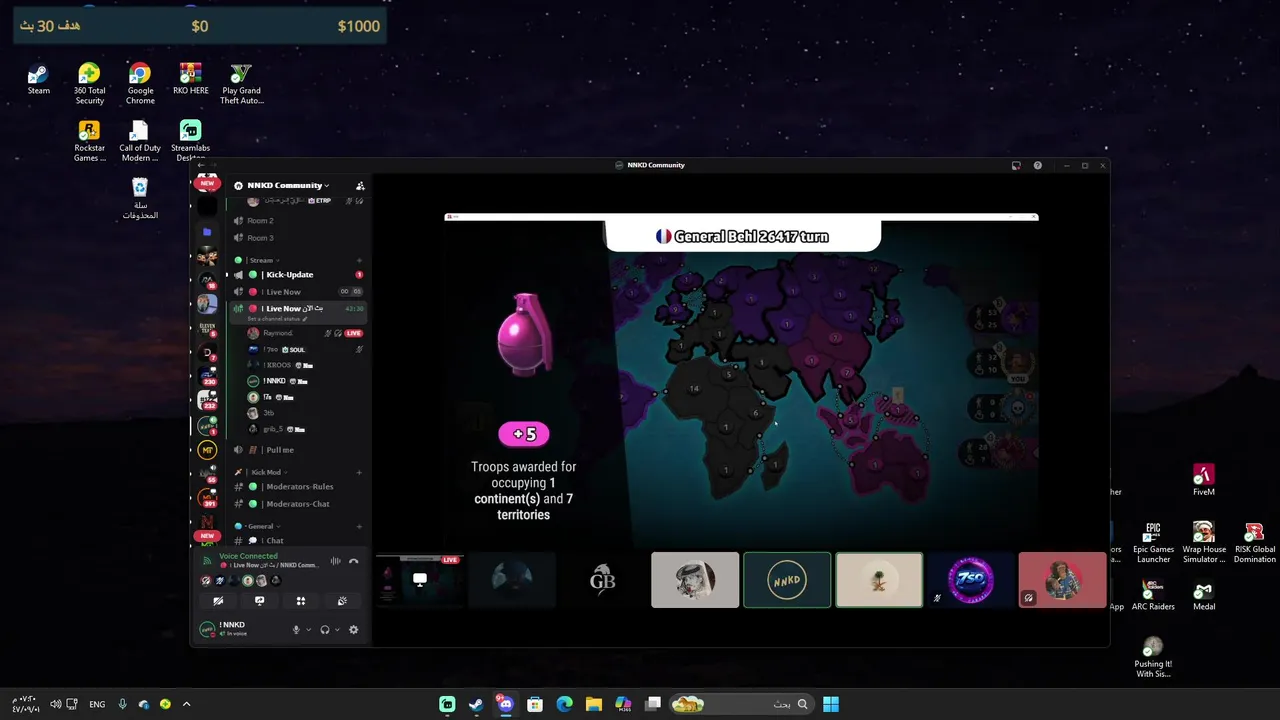Open Medal desktop shortcut
Viewport: 1280px width, 720px height.
1204,595
